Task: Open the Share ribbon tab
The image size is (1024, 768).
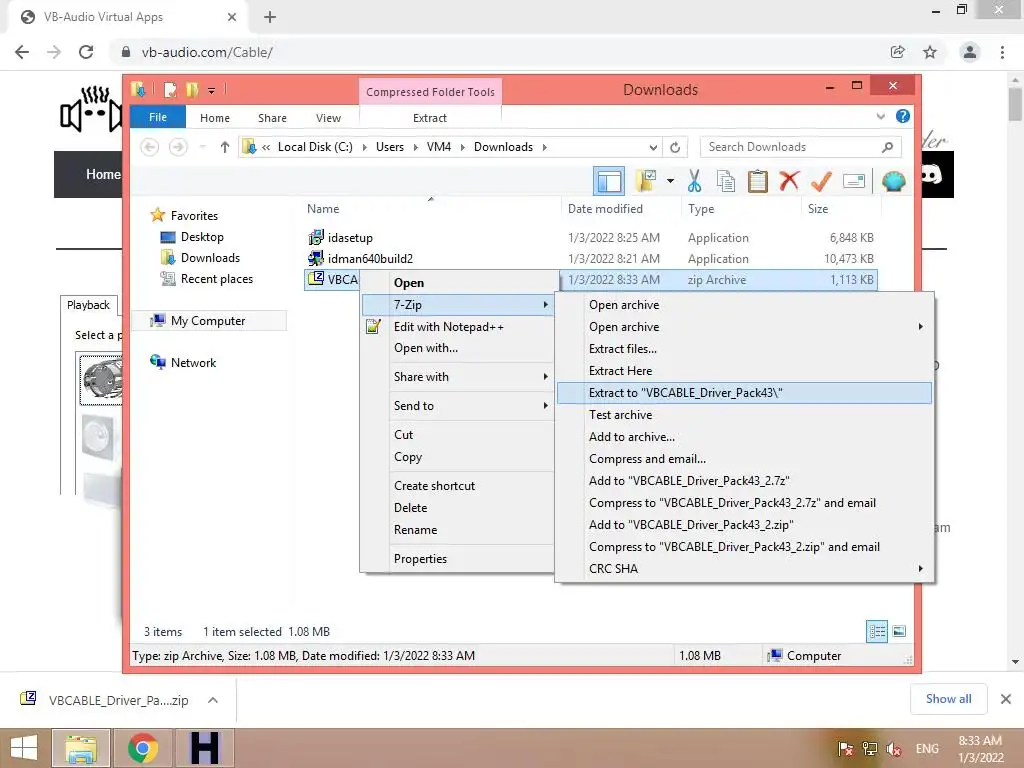Action: tap(272, 118)
